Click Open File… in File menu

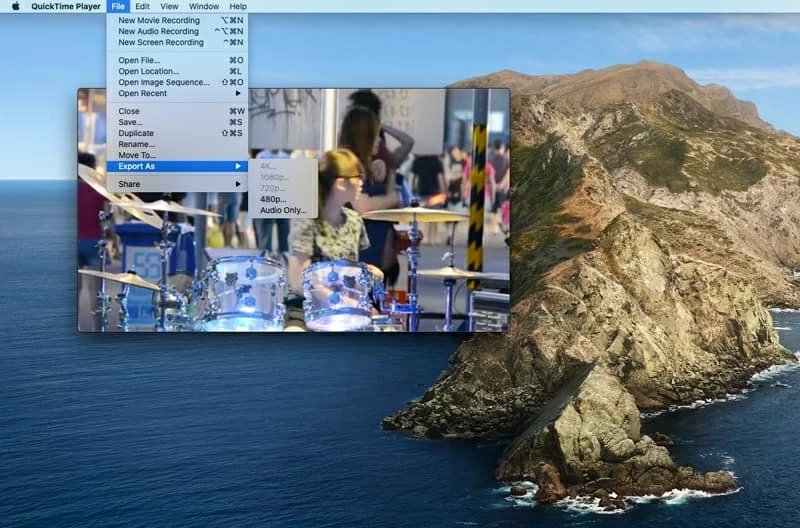(139, 60)
